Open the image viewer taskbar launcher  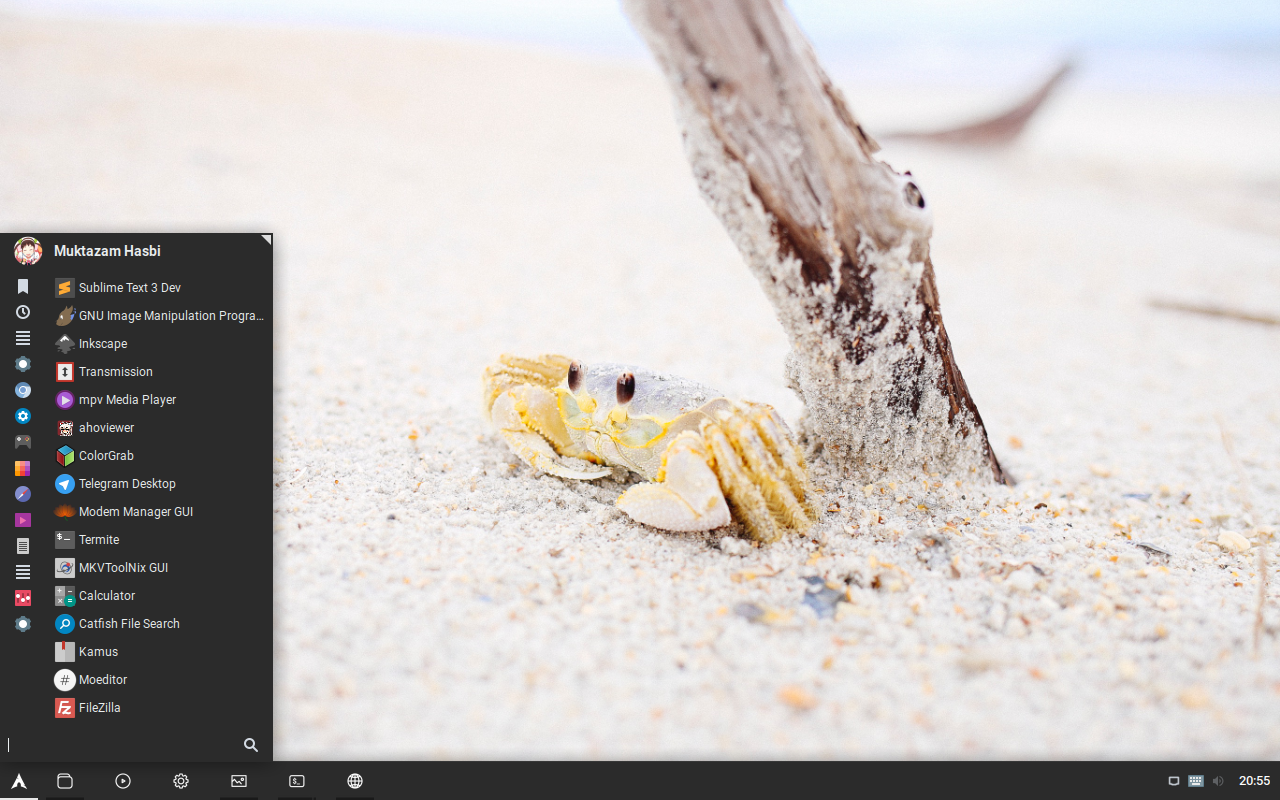pyautogui.click(x=239, y=781)
